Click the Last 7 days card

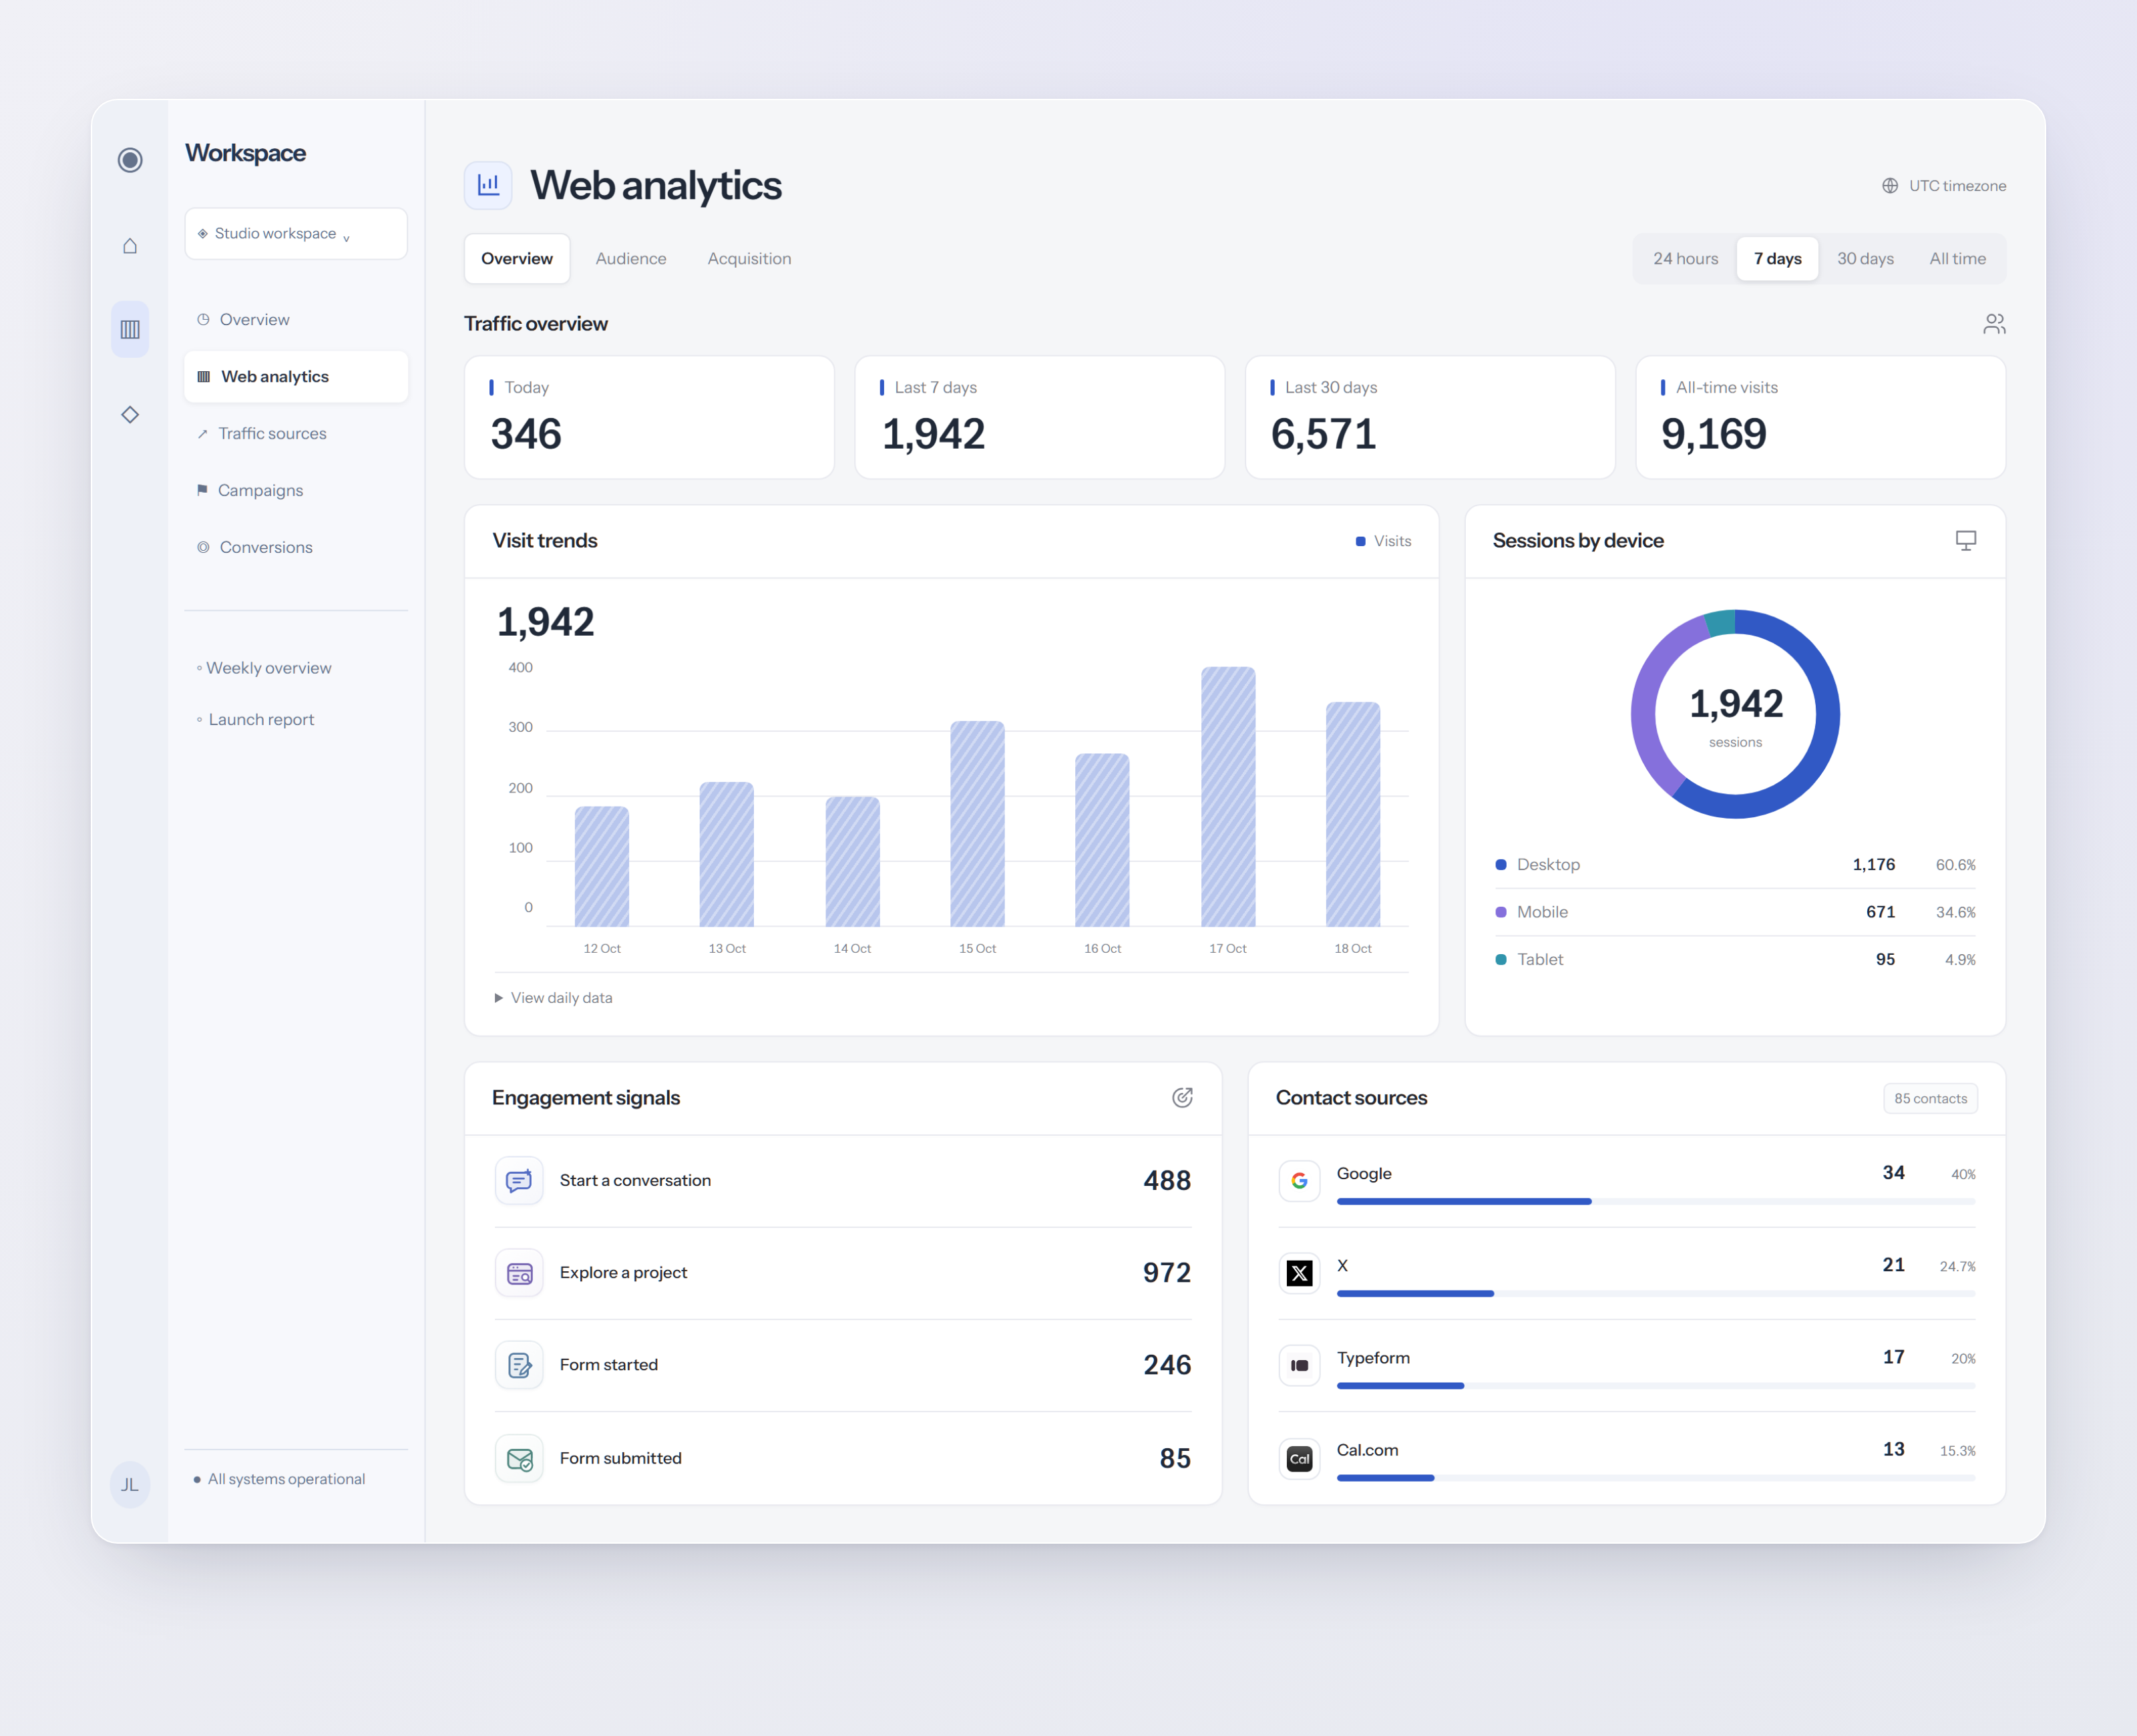coord(1040,418)
